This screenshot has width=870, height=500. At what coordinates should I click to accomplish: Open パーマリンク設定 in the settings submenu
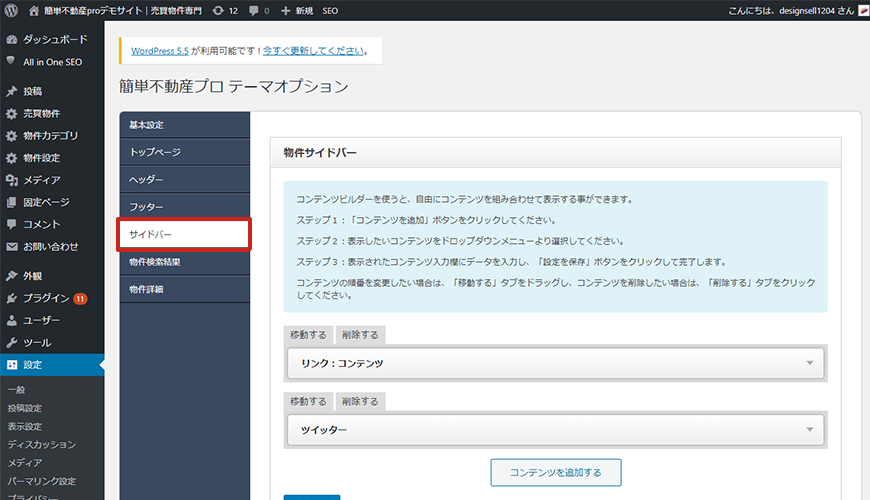tap(40, 481)
